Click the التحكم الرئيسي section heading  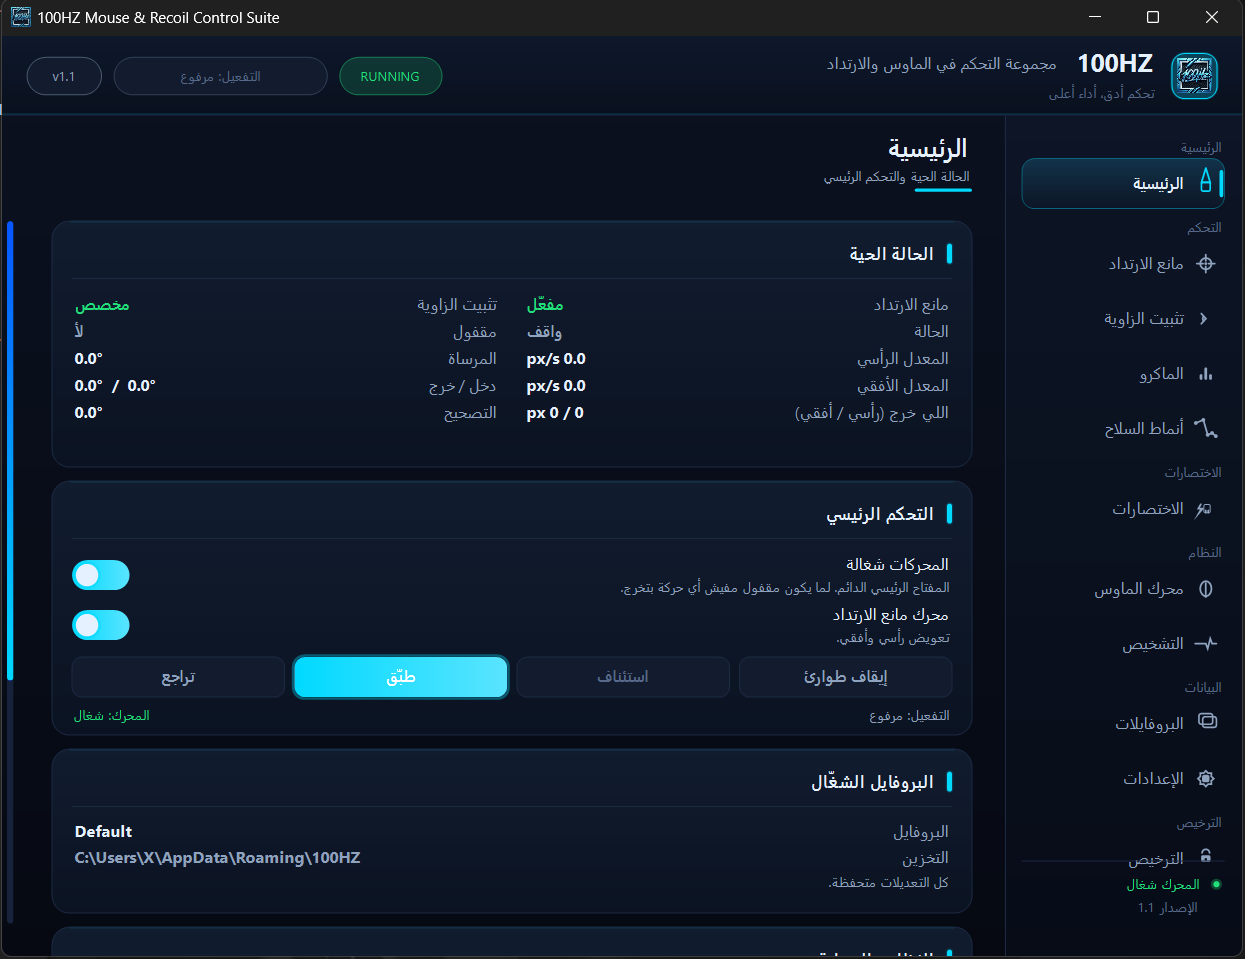[x=879, y=514]
